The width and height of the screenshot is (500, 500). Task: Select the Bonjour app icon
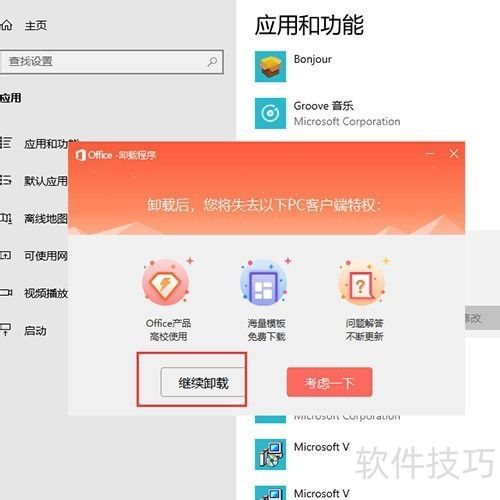point(270,66)
